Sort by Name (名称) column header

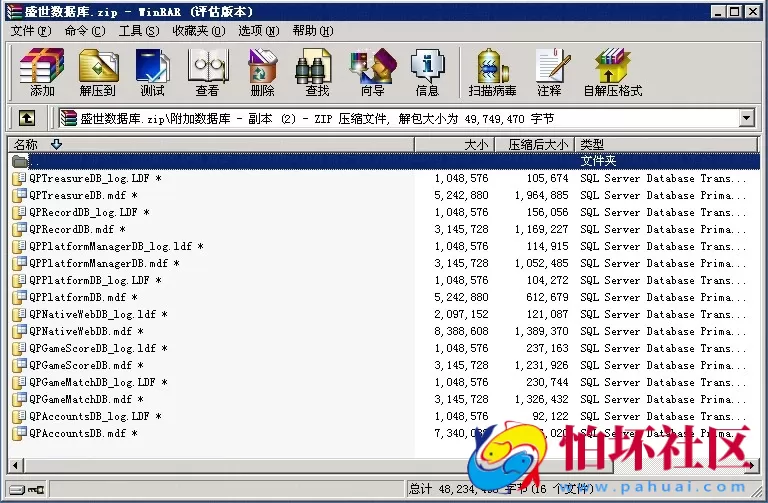(211, 144)
